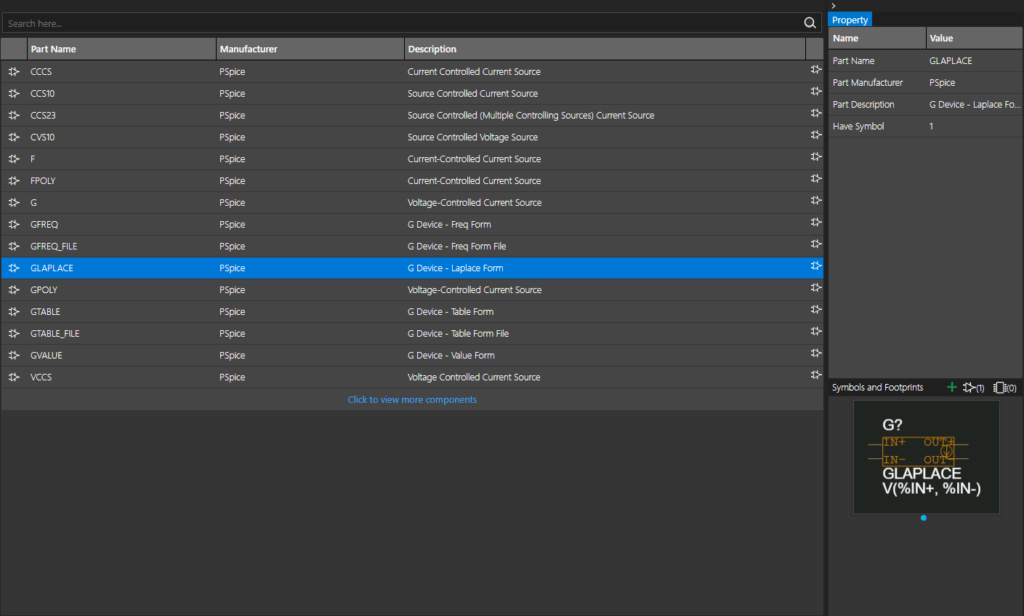Click the place-part icon at right of GVALUE row
The image size is (1024, 616).
tap(816, 353)
